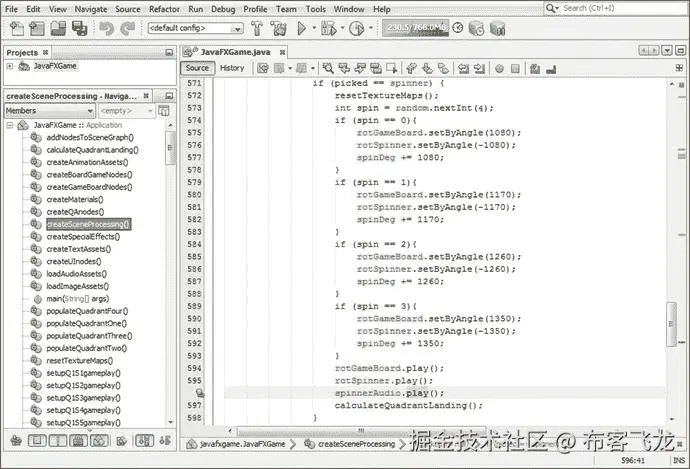Click the Start Macro Recording icon

(499, 69)
